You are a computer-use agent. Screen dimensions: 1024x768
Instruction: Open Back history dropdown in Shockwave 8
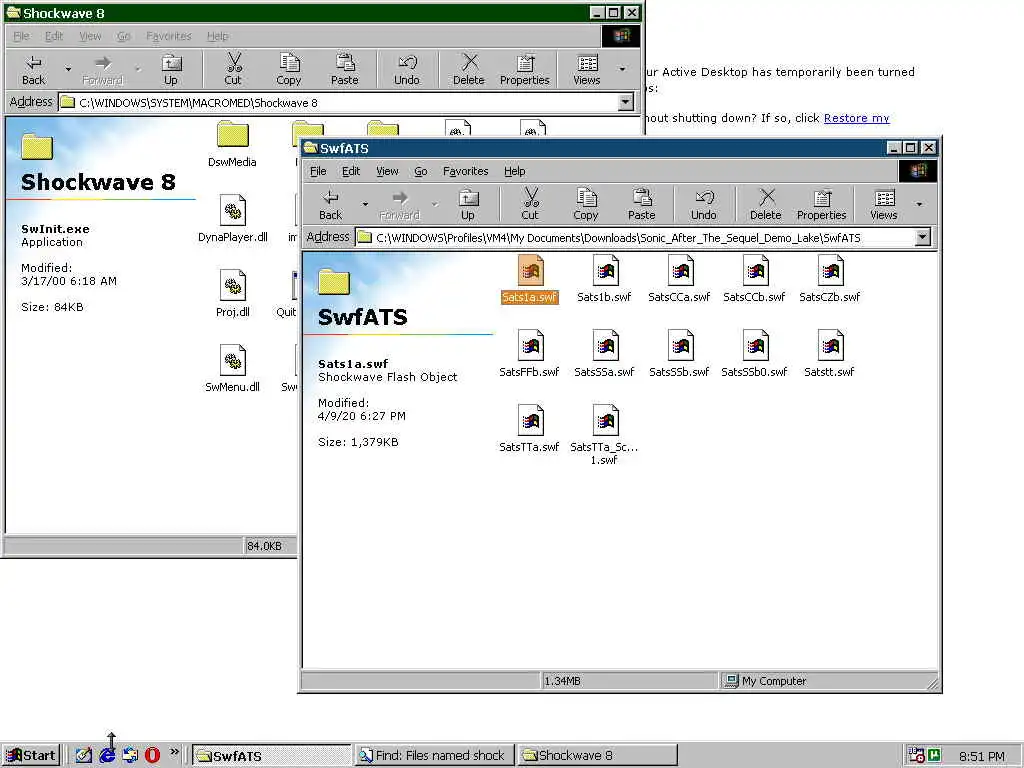pos(68,69)
